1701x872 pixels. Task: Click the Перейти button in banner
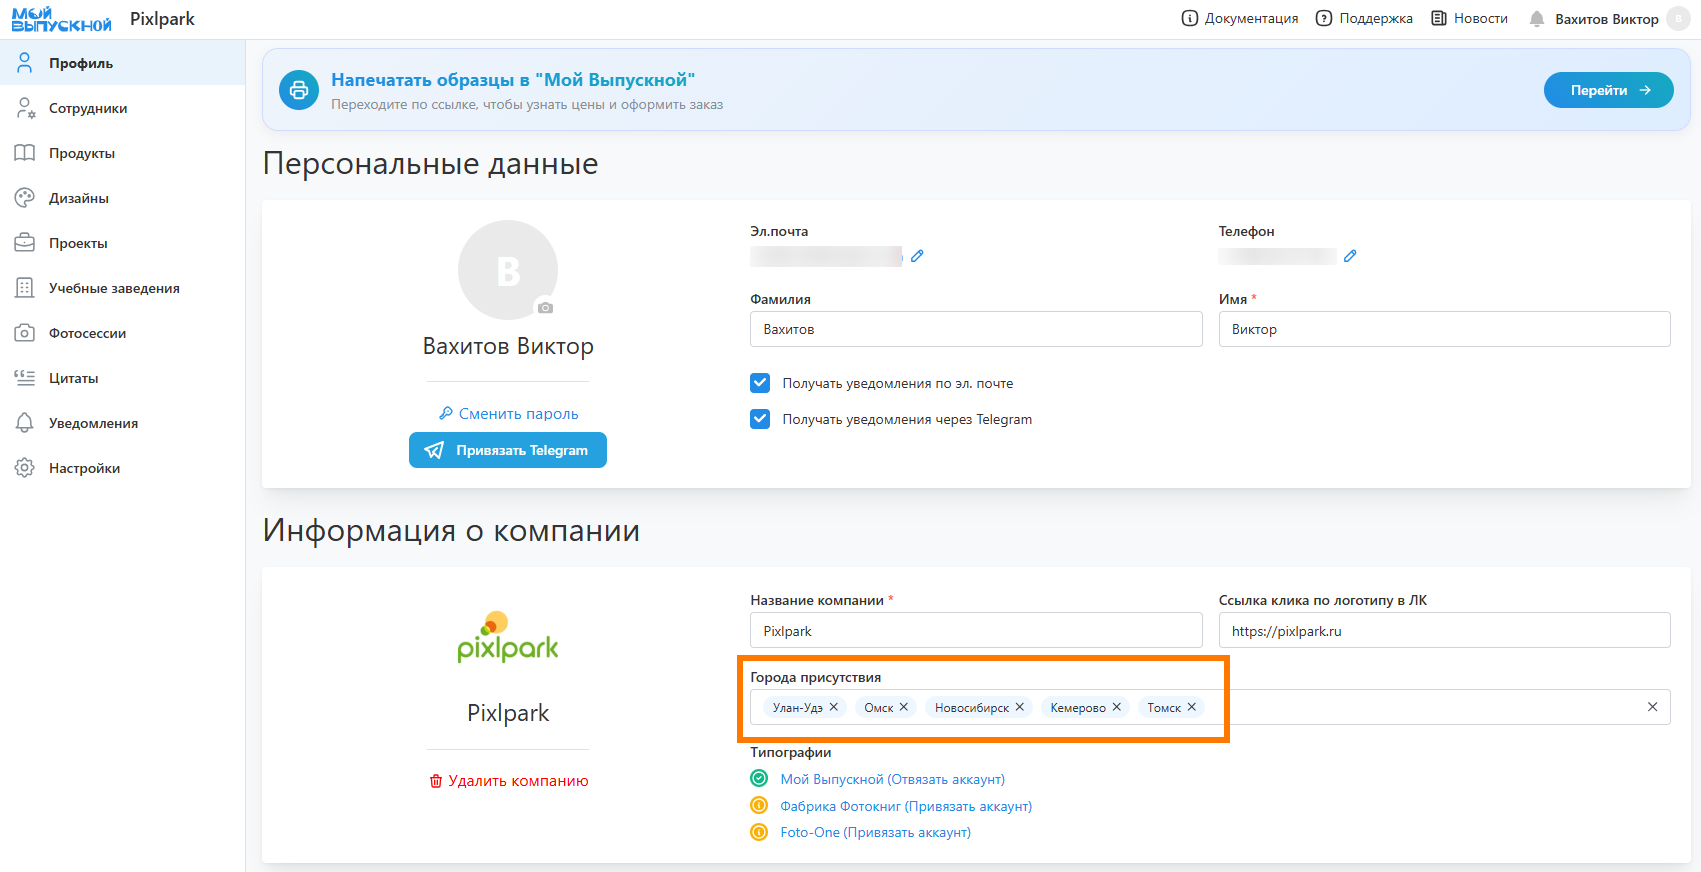coord(1608,90)
